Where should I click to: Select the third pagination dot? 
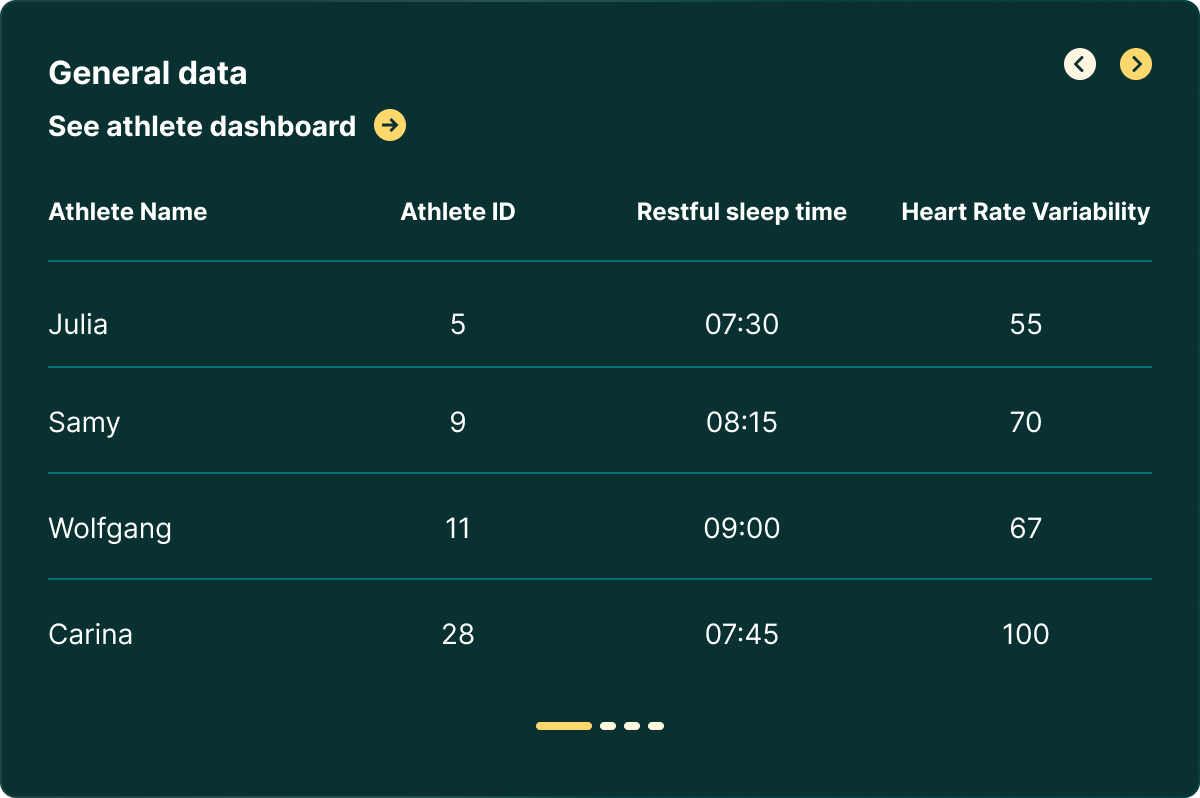(x=631, y=726)
